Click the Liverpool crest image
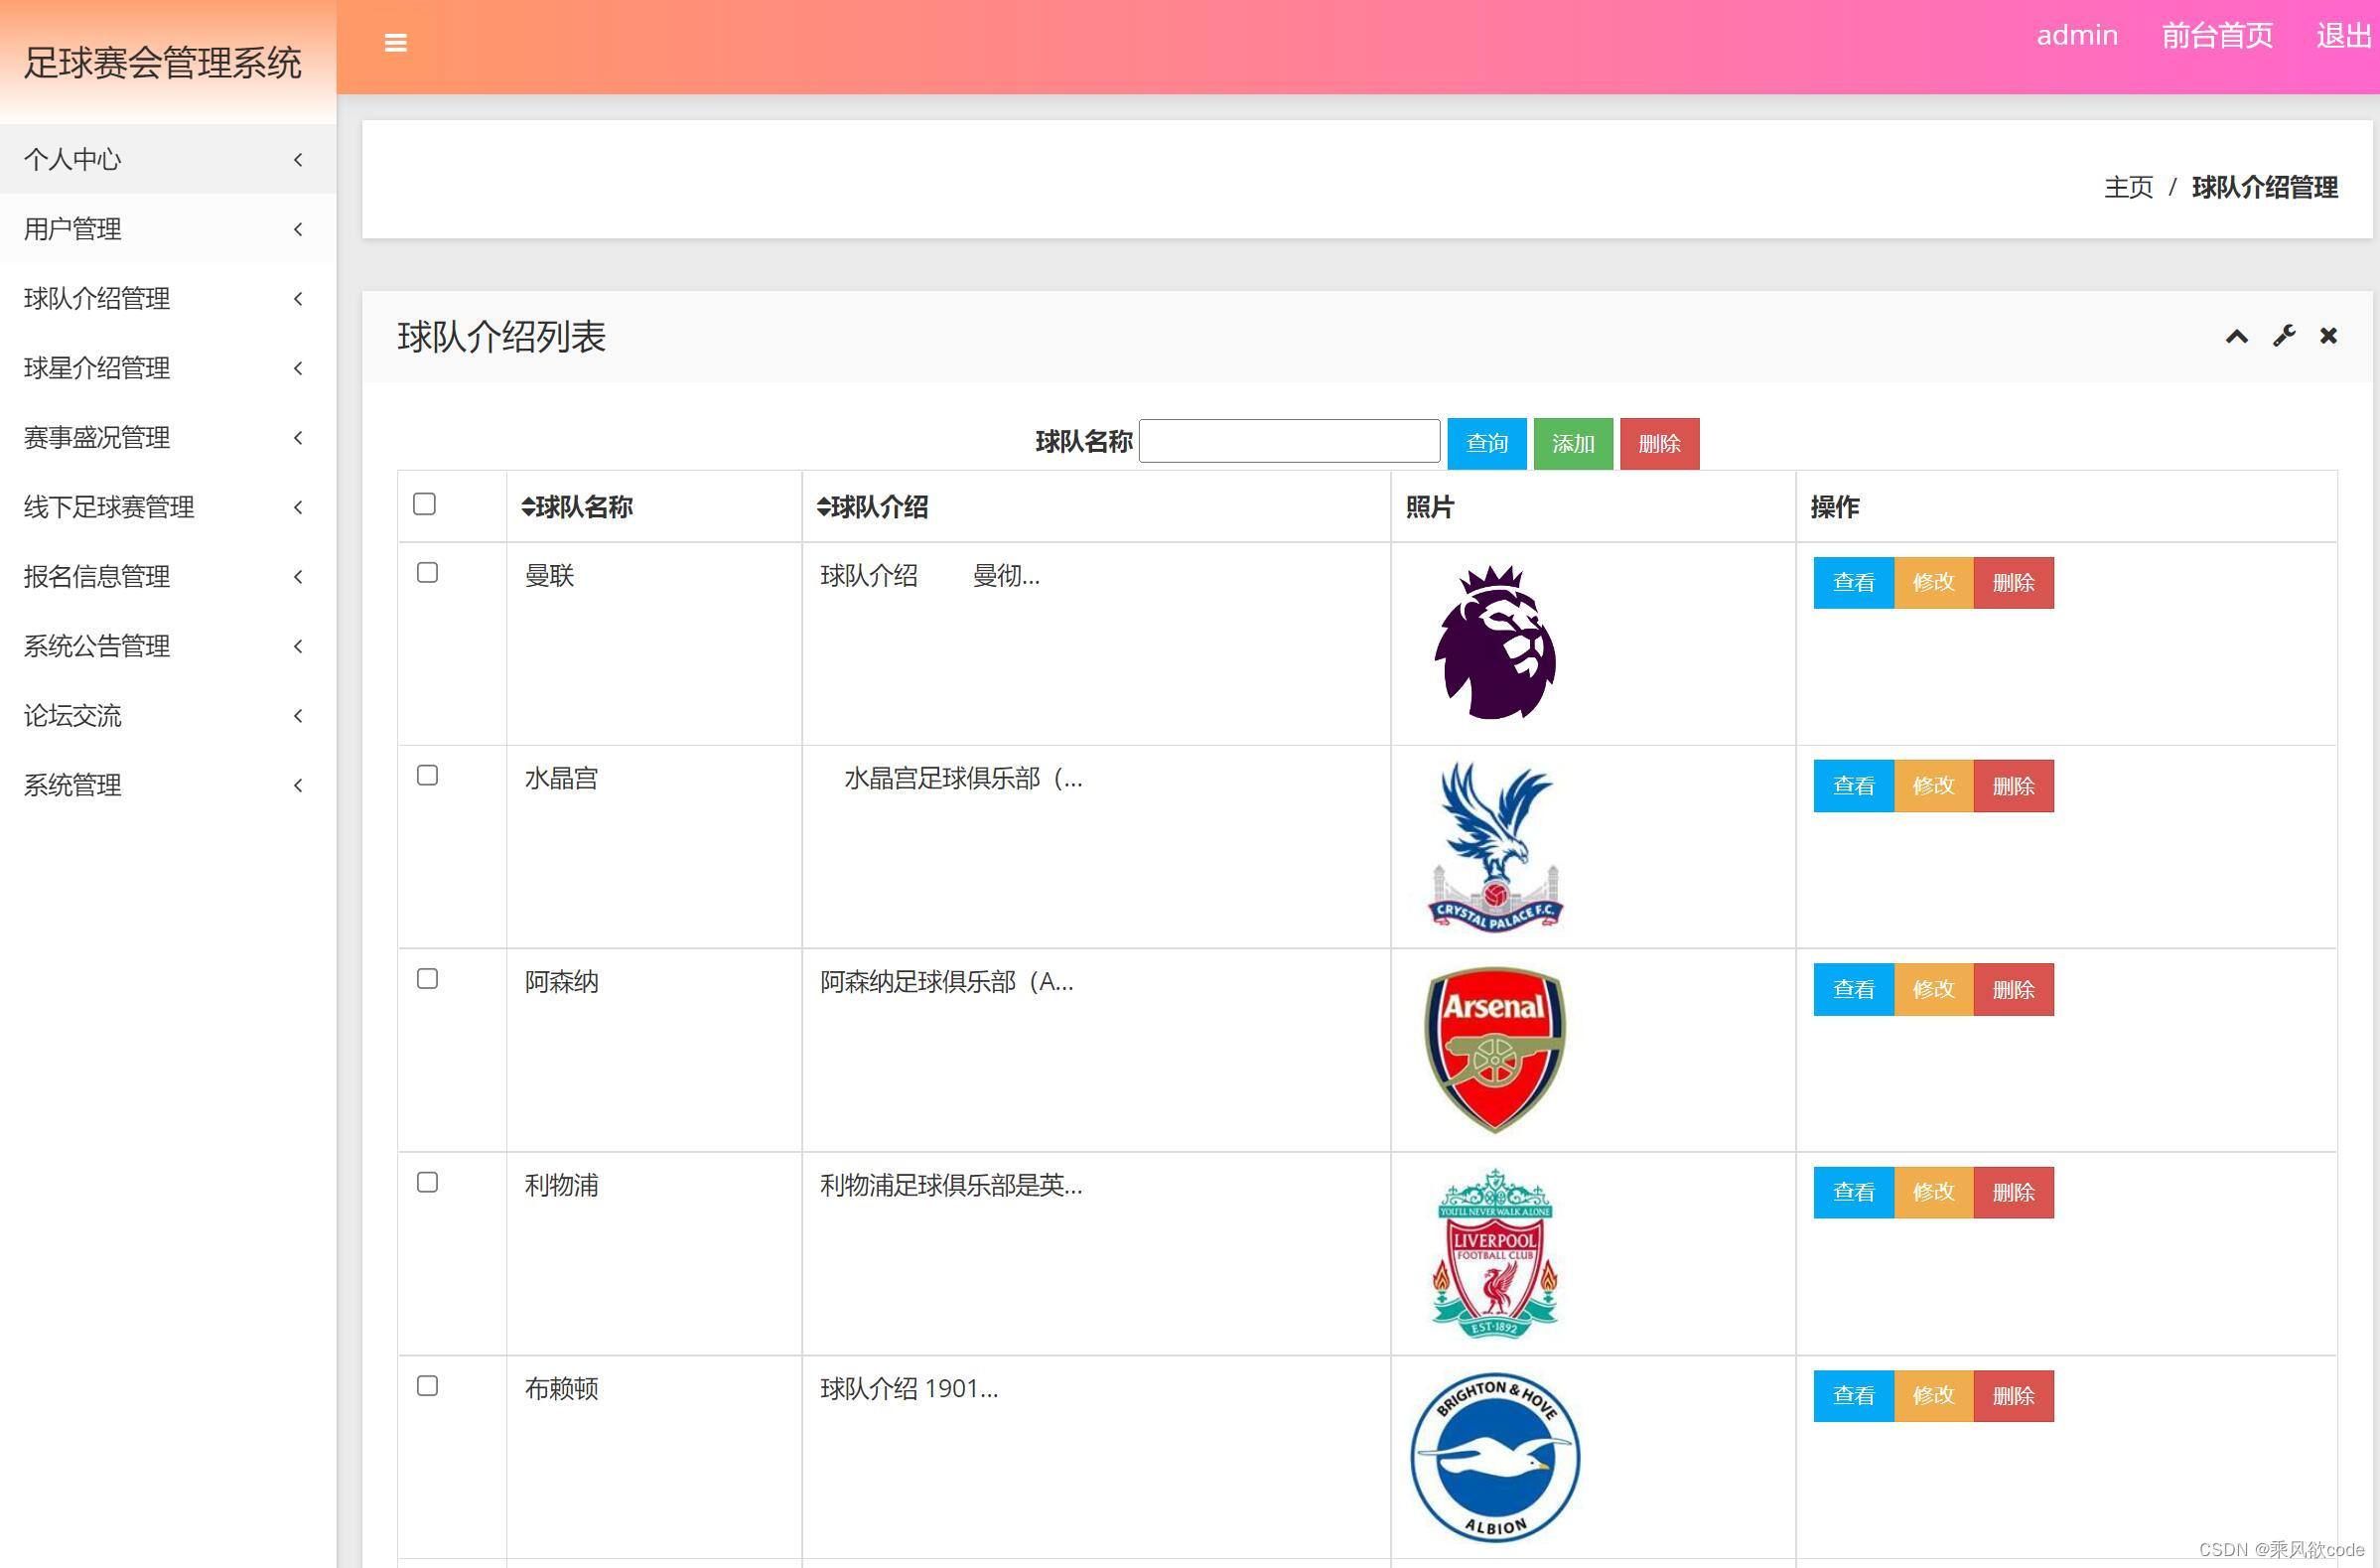 pyautogui.click(x=1494, y=1253)
